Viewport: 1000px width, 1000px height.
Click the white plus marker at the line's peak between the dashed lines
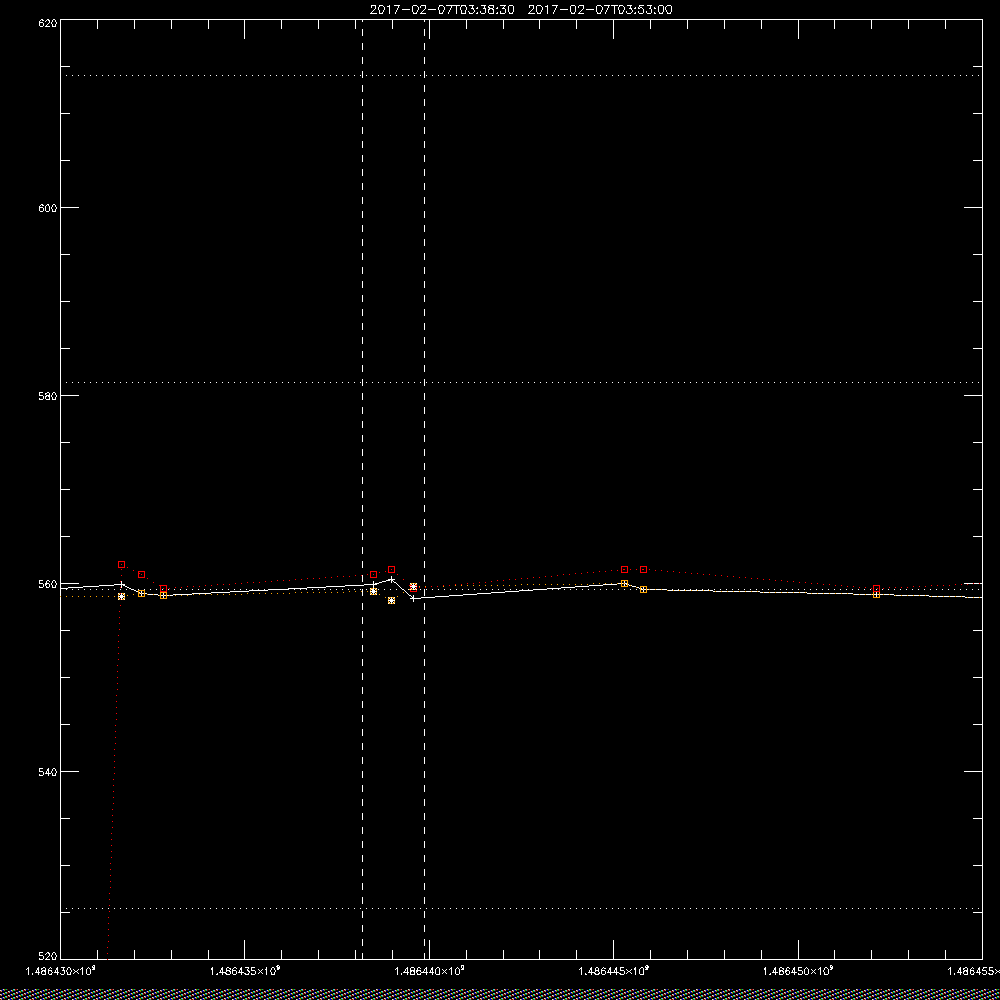pyautogui.click(x=392, y=579)
